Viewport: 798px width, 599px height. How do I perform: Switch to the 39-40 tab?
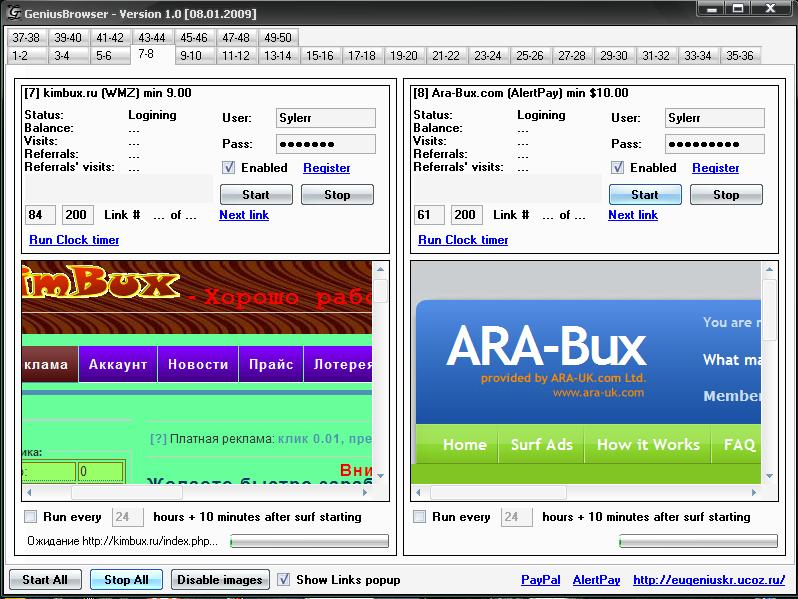tap(68, 38)
